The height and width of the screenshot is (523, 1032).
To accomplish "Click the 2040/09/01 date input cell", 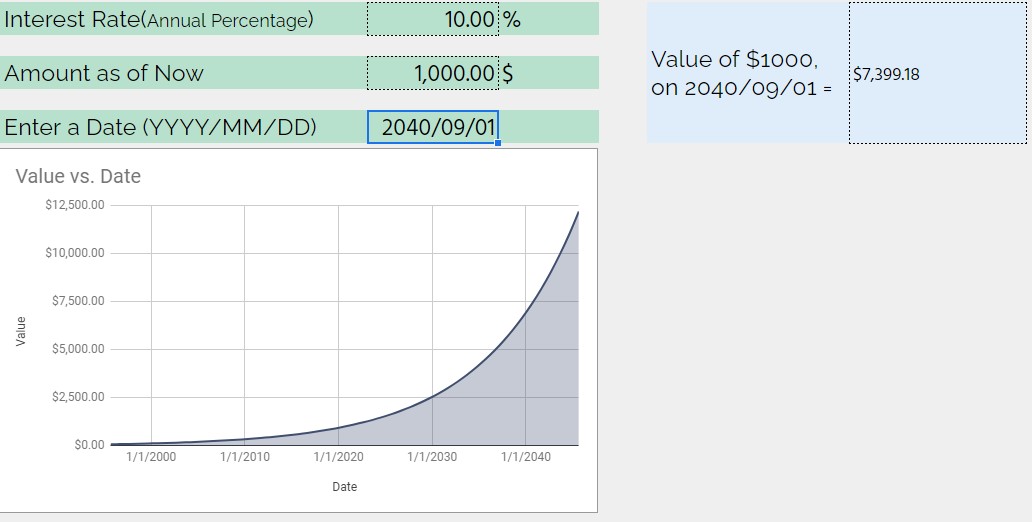I will click(433, 127).
